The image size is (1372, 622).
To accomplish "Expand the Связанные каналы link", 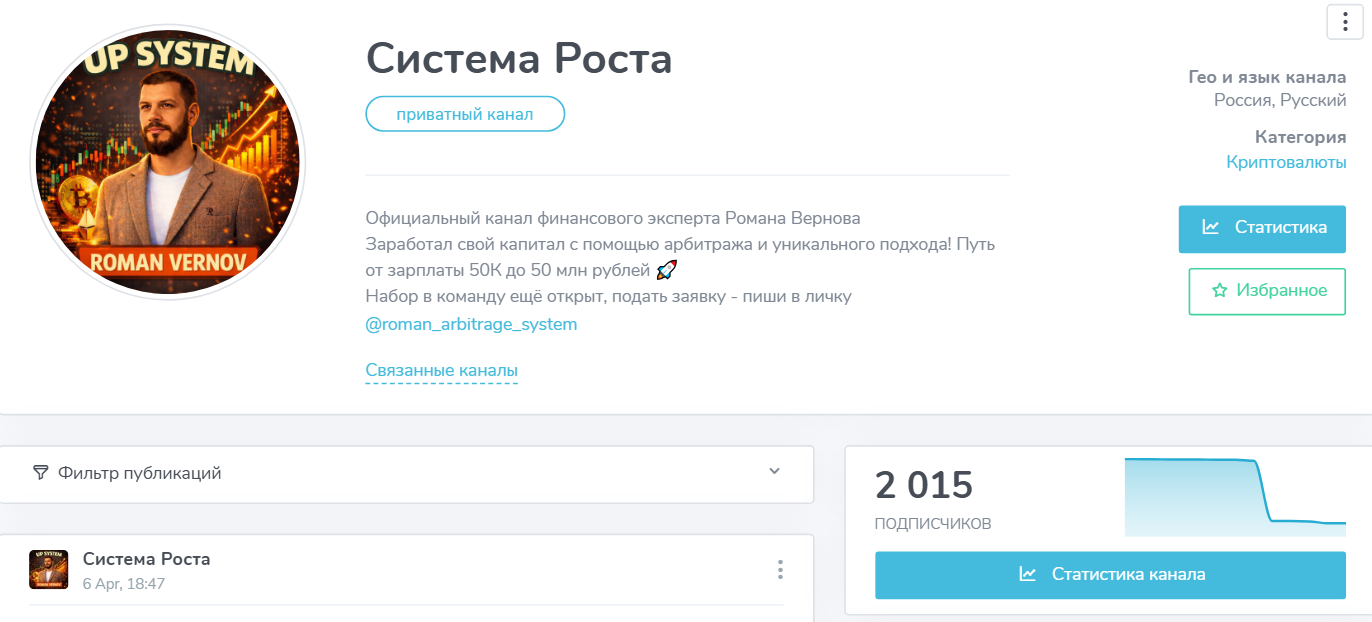I will [x=441, y=371].
